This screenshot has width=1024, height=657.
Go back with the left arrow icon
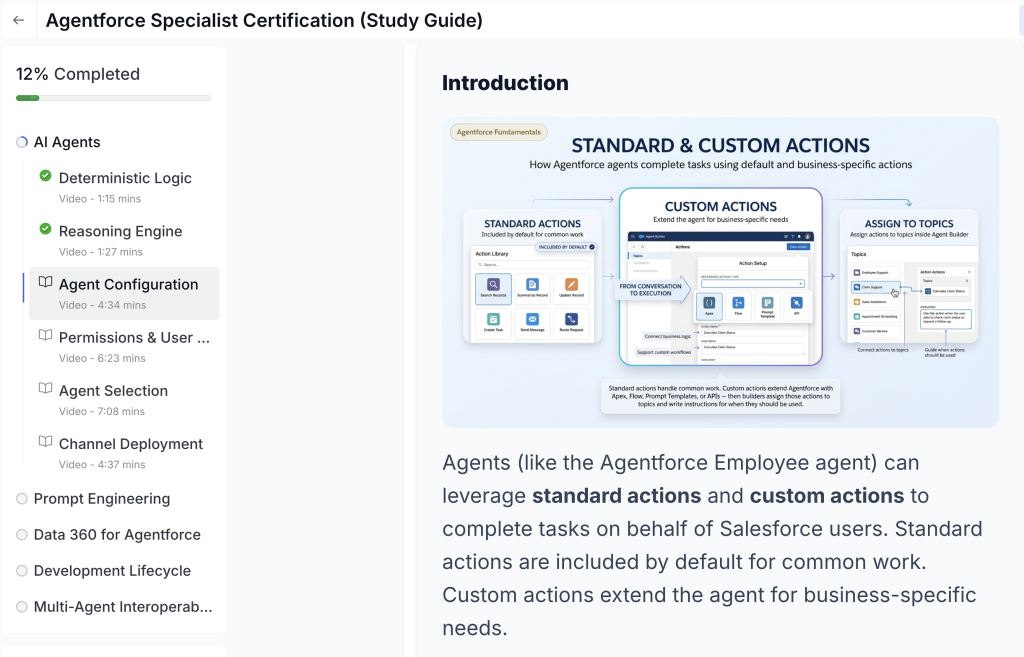[18, 20]
